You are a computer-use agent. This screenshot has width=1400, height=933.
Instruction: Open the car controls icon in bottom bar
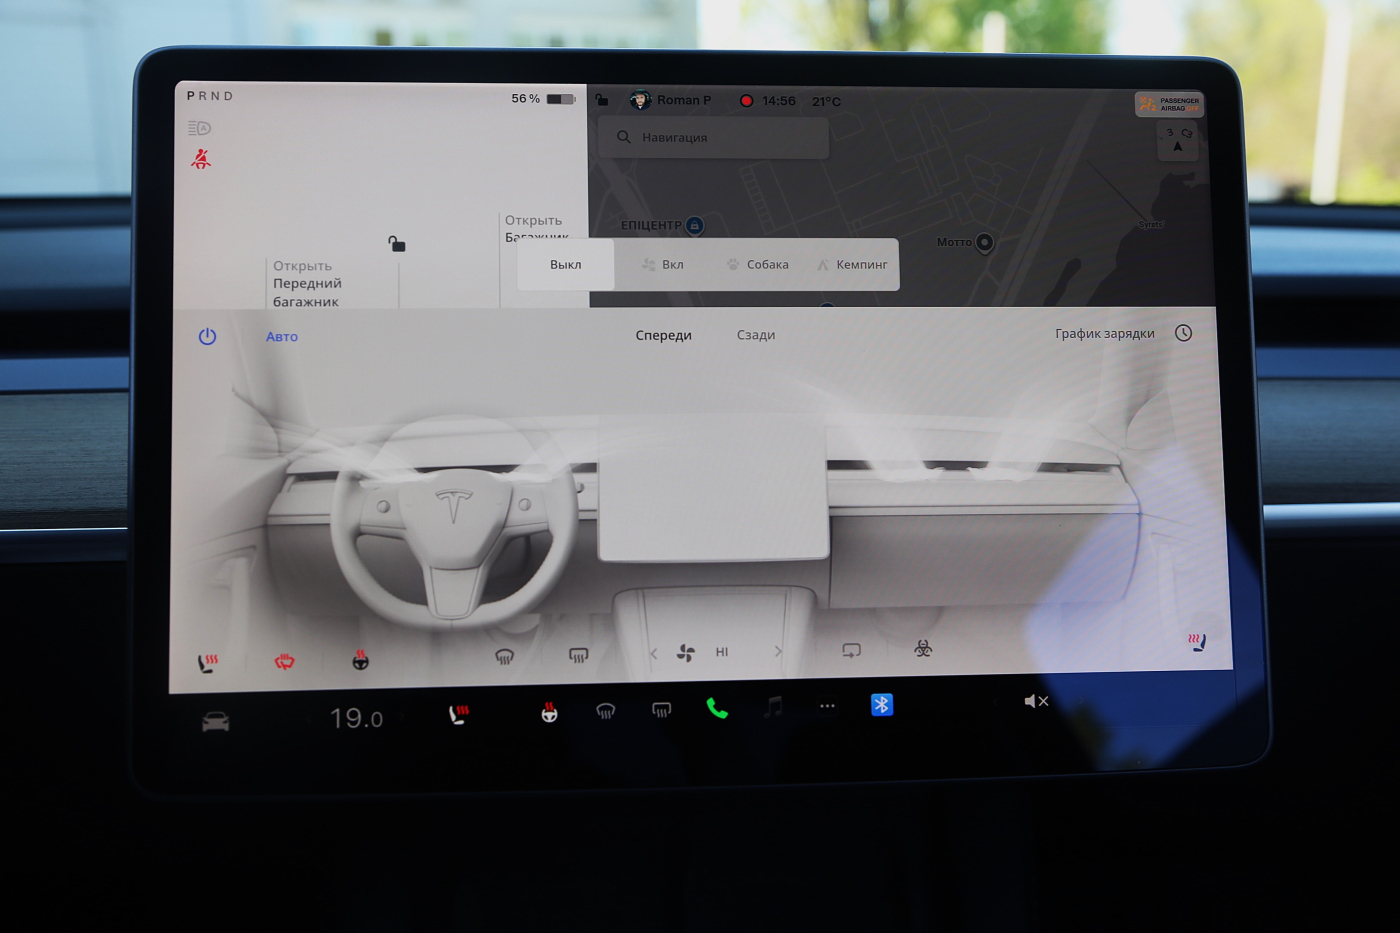point(216,722)
